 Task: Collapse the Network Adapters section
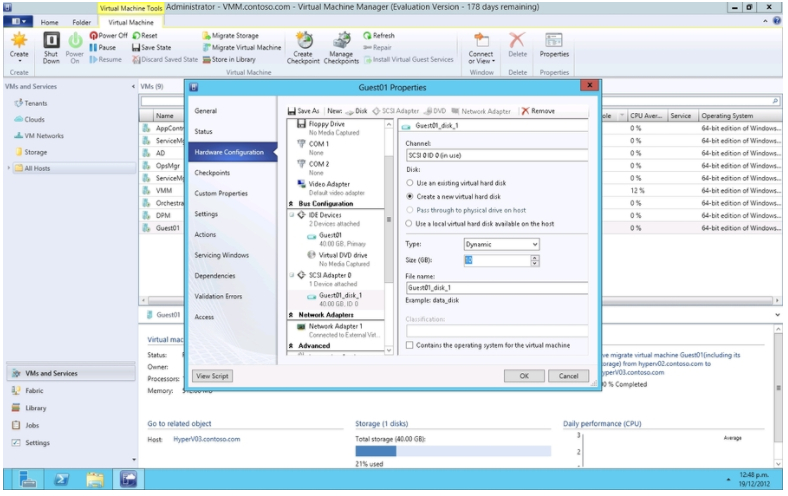click(291, 315)
